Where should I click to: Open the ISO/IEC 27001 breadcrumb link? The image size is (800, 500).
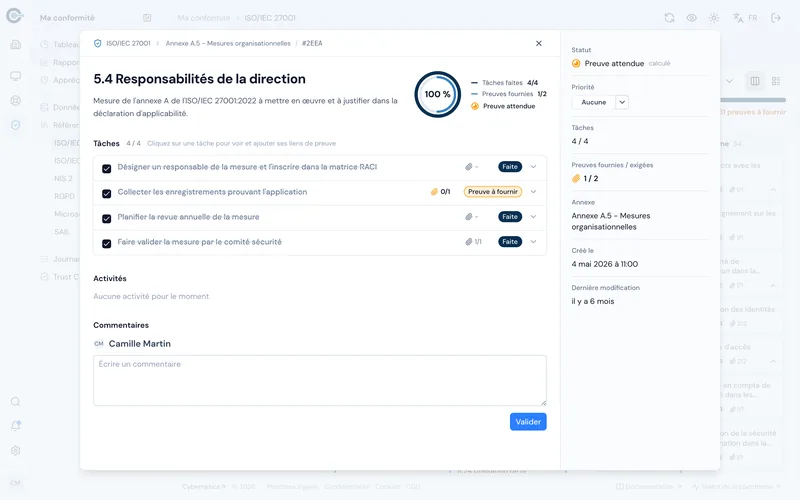[128, 43]
